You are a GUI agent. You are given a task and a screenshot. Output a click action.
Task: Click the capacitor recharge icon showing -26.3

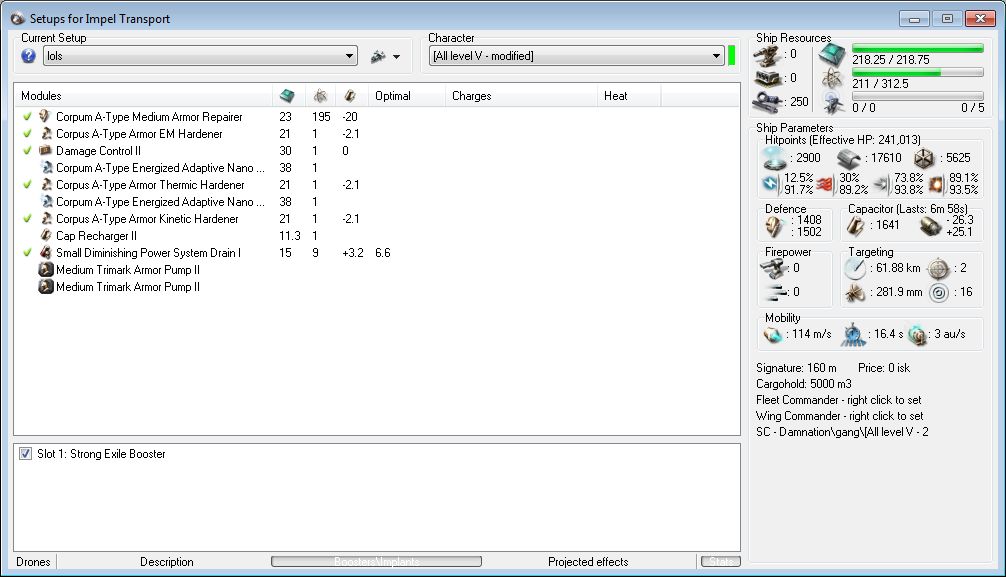click(930, 226)
